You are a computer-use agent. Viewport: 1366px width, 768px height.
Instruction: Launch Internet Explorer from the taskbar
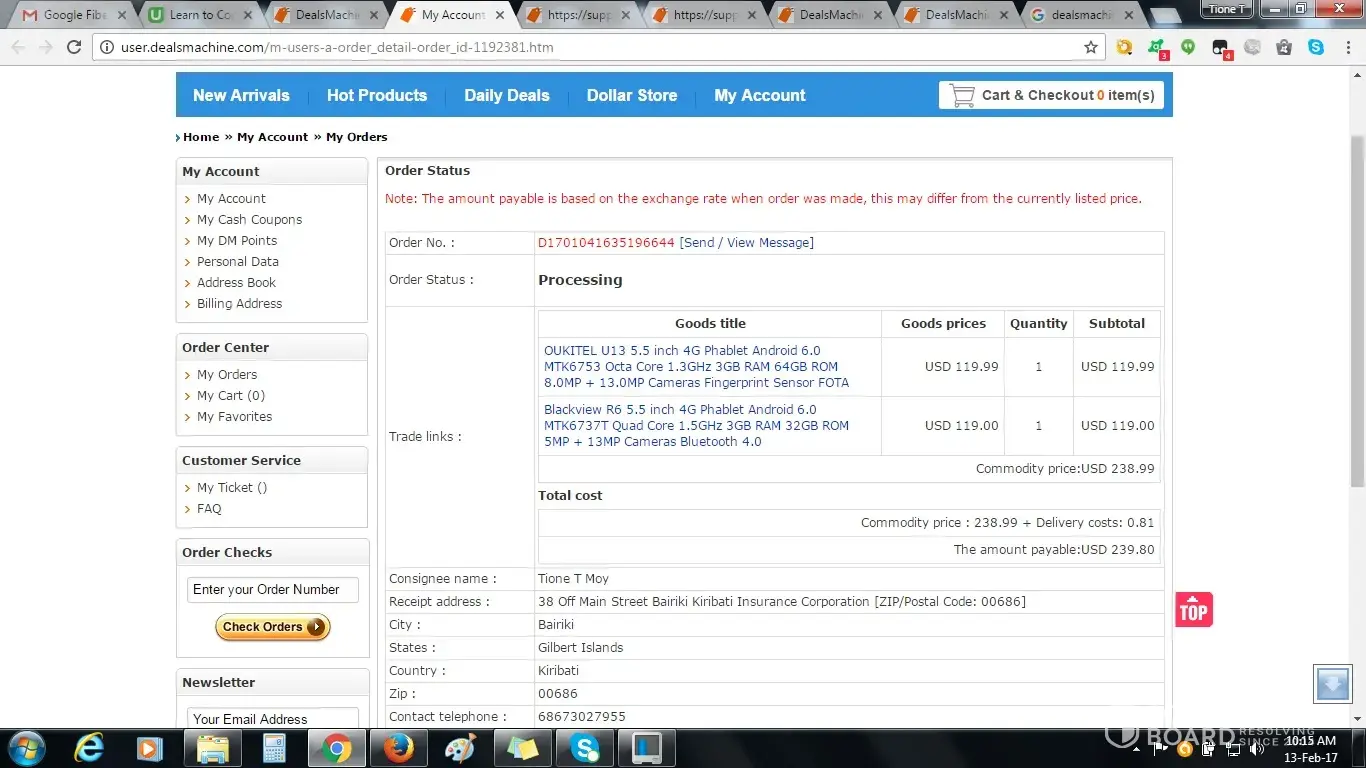[x=89, y=748]
